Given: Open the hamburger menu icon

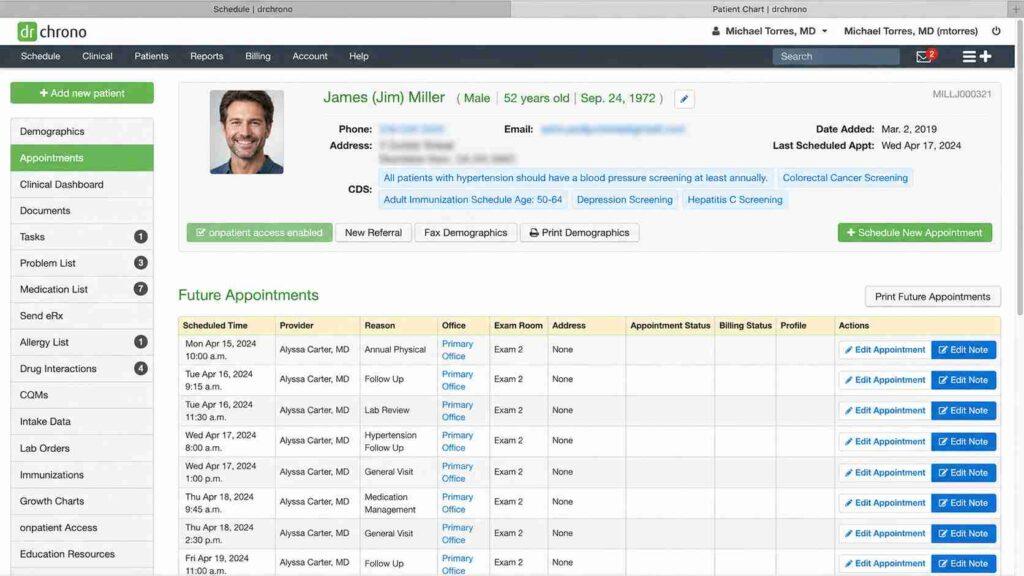Looking at the screenshot, I should (969, 57).
